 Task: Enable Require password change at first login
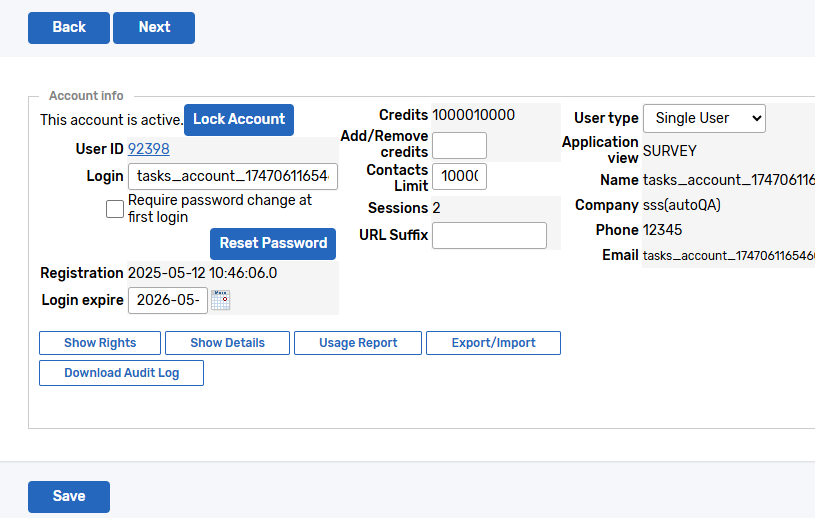(115, 209)
